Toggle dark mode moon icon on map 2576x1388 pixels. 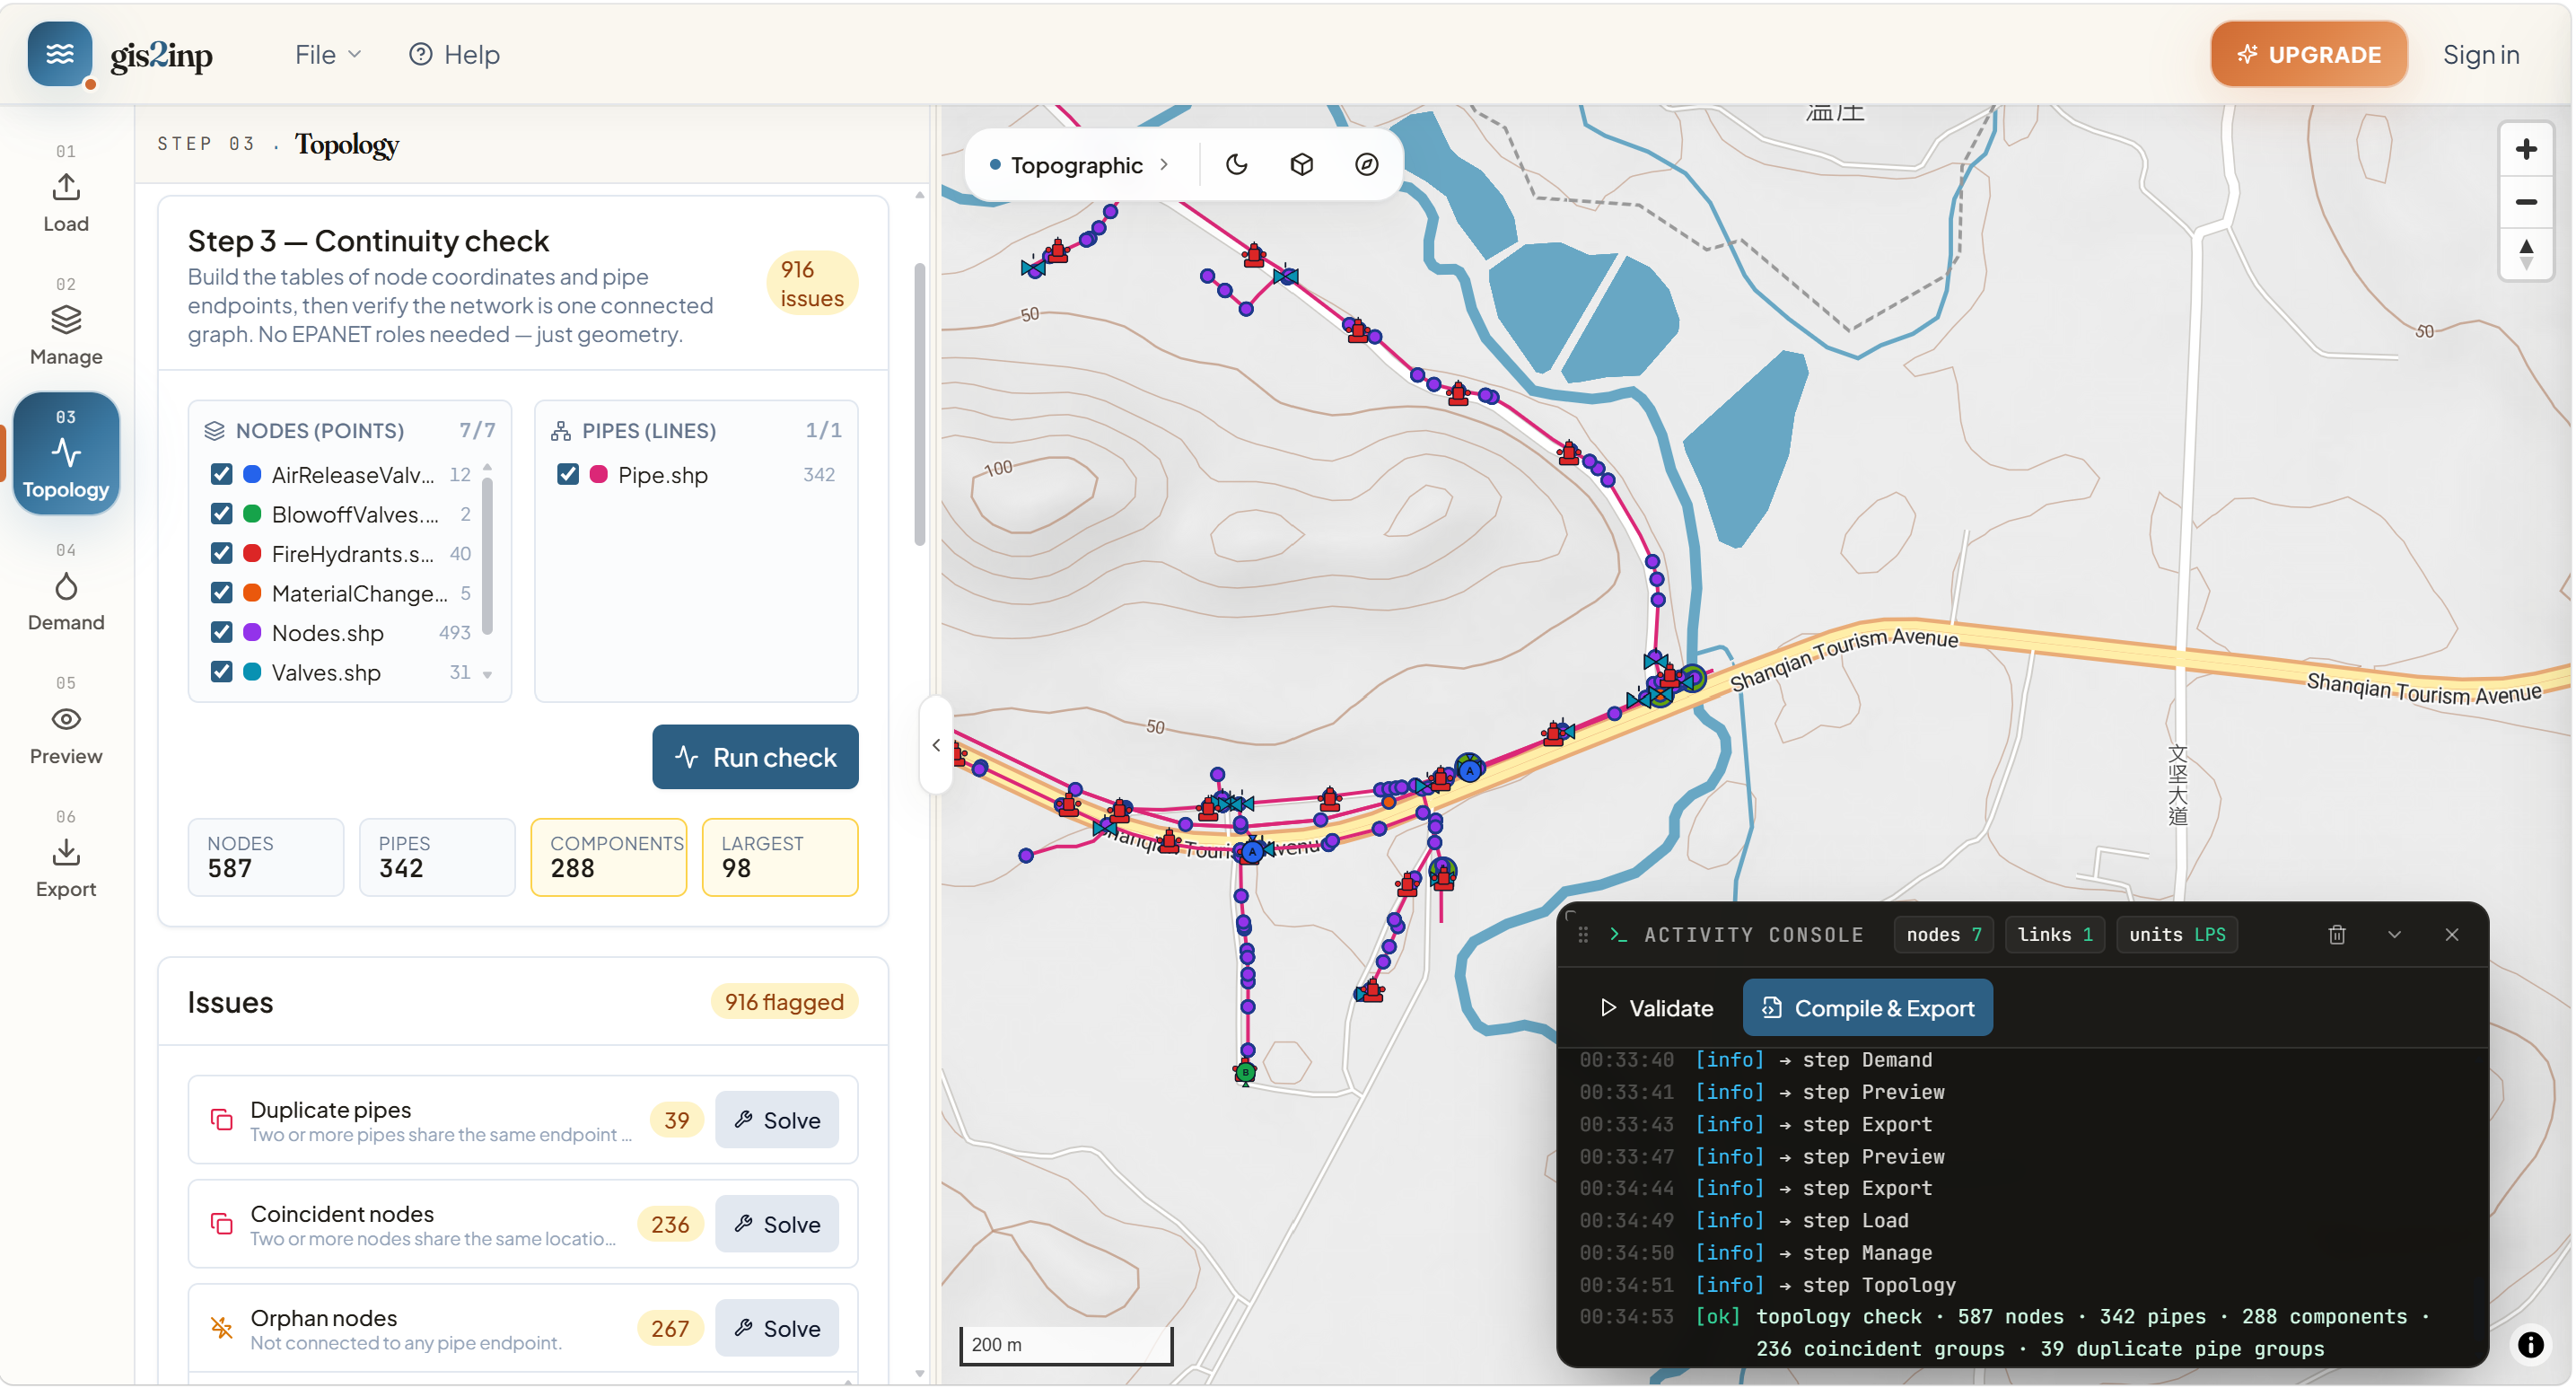pos(1236,164)
